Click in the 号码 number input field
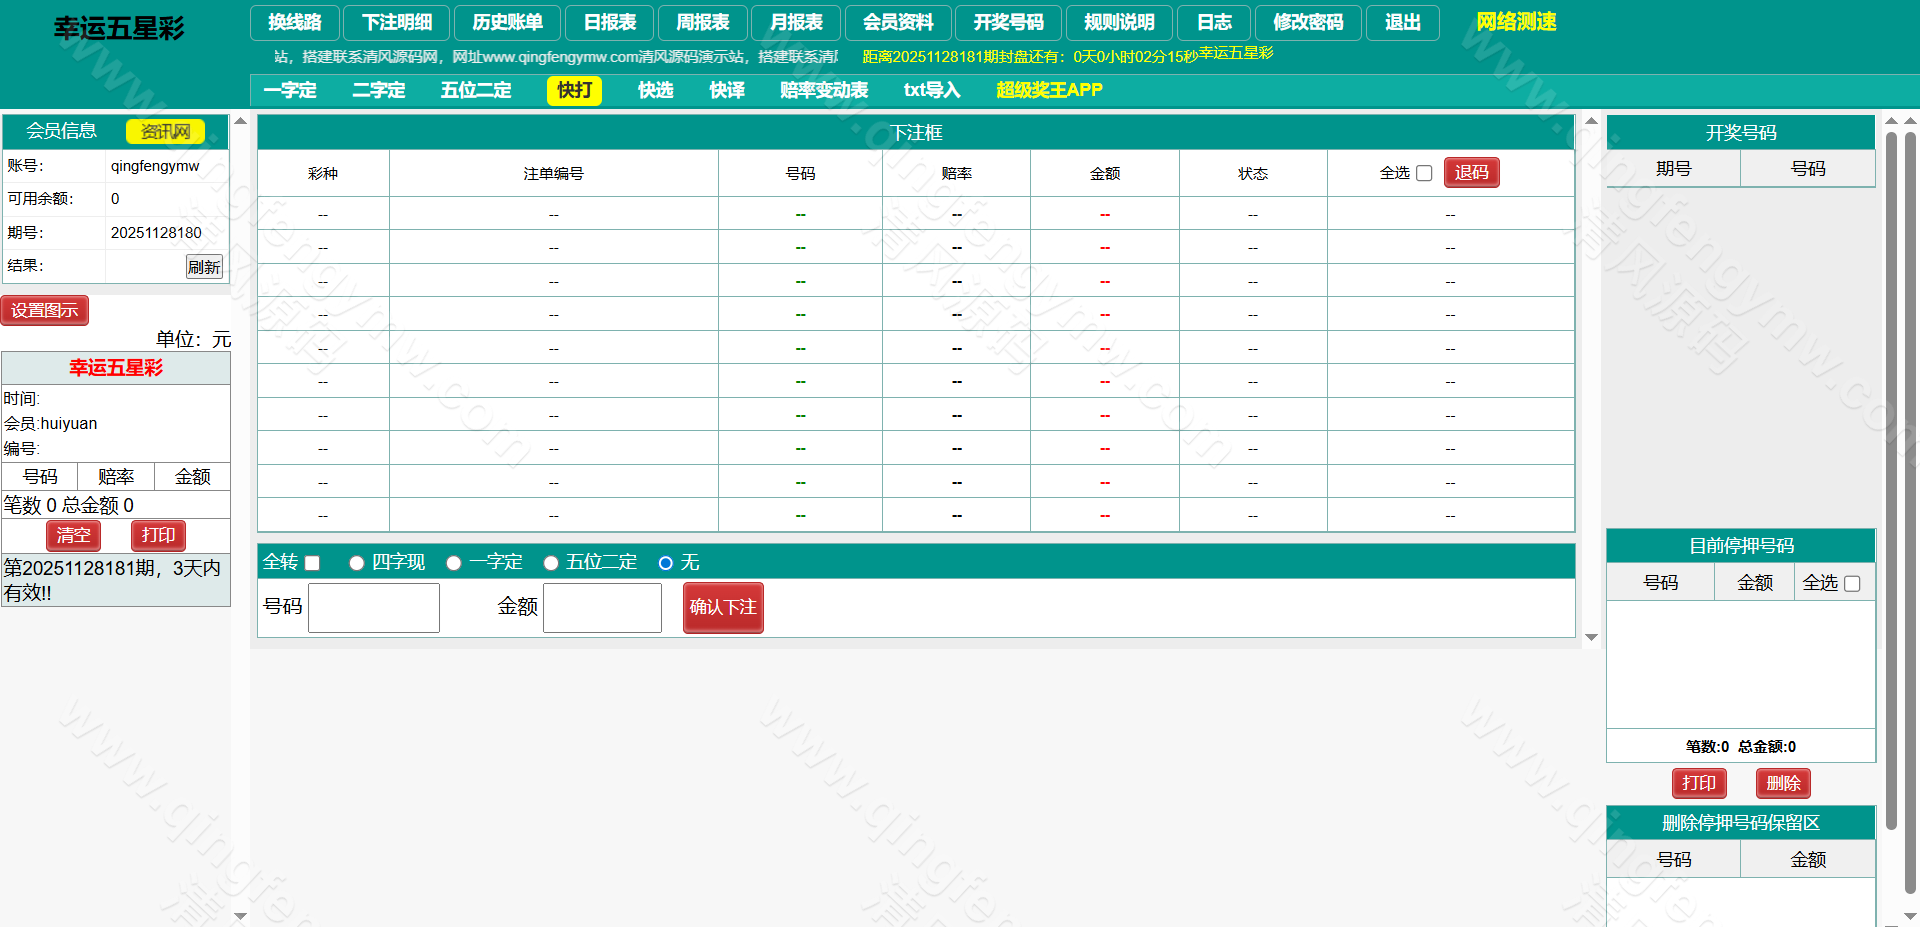 (x=373, y=607)
